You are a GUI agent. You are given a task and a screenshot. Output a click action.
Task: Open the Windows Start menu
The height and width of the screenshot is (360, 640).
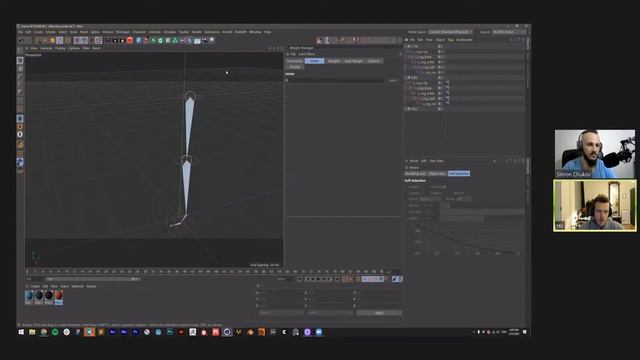pos(21,332)
